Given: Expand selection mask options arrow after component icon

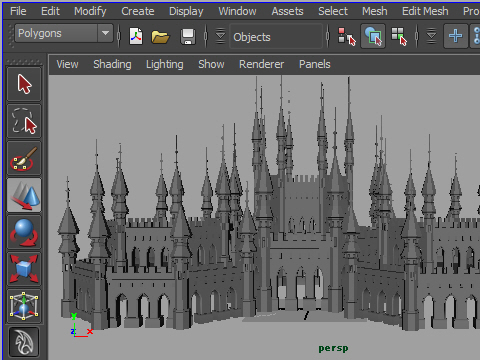Looking at the screenshot, I should (x=431, y=36).
